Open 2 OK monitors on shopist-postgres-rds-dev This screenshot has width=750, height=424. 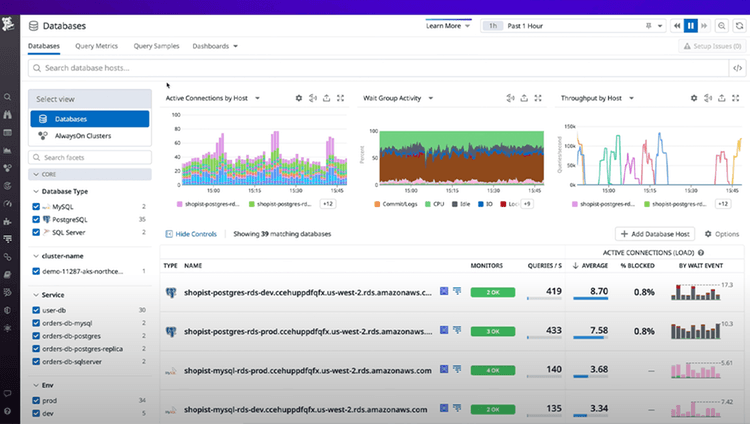(x=493, y=292)
